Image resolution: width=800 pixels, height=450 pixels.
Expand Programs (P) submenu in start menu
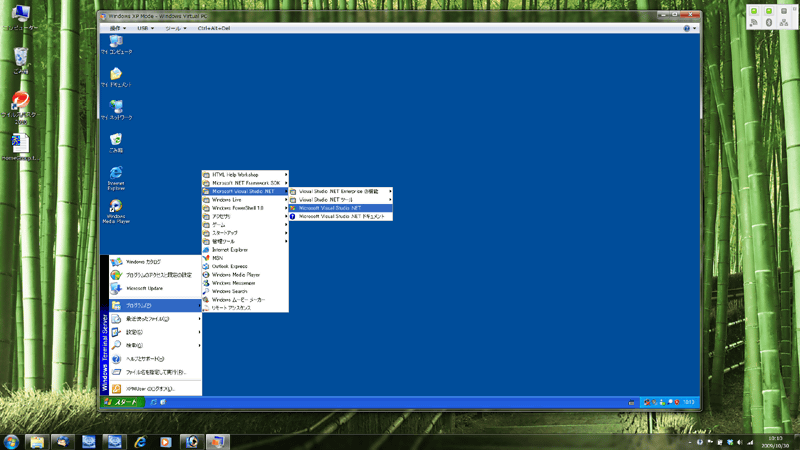coord(156,306)
